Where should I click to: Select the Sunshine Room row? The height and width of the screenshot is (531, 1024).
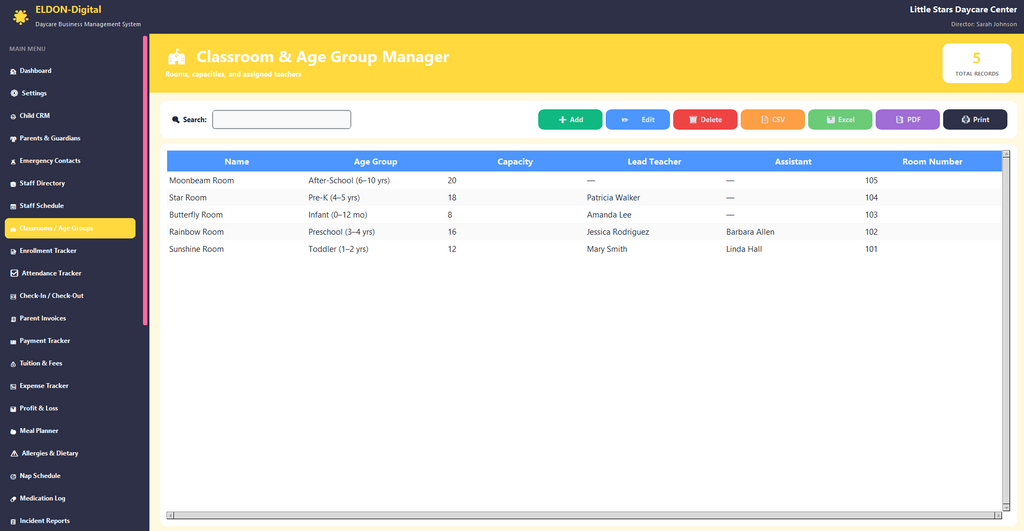(x=584, y=249)
